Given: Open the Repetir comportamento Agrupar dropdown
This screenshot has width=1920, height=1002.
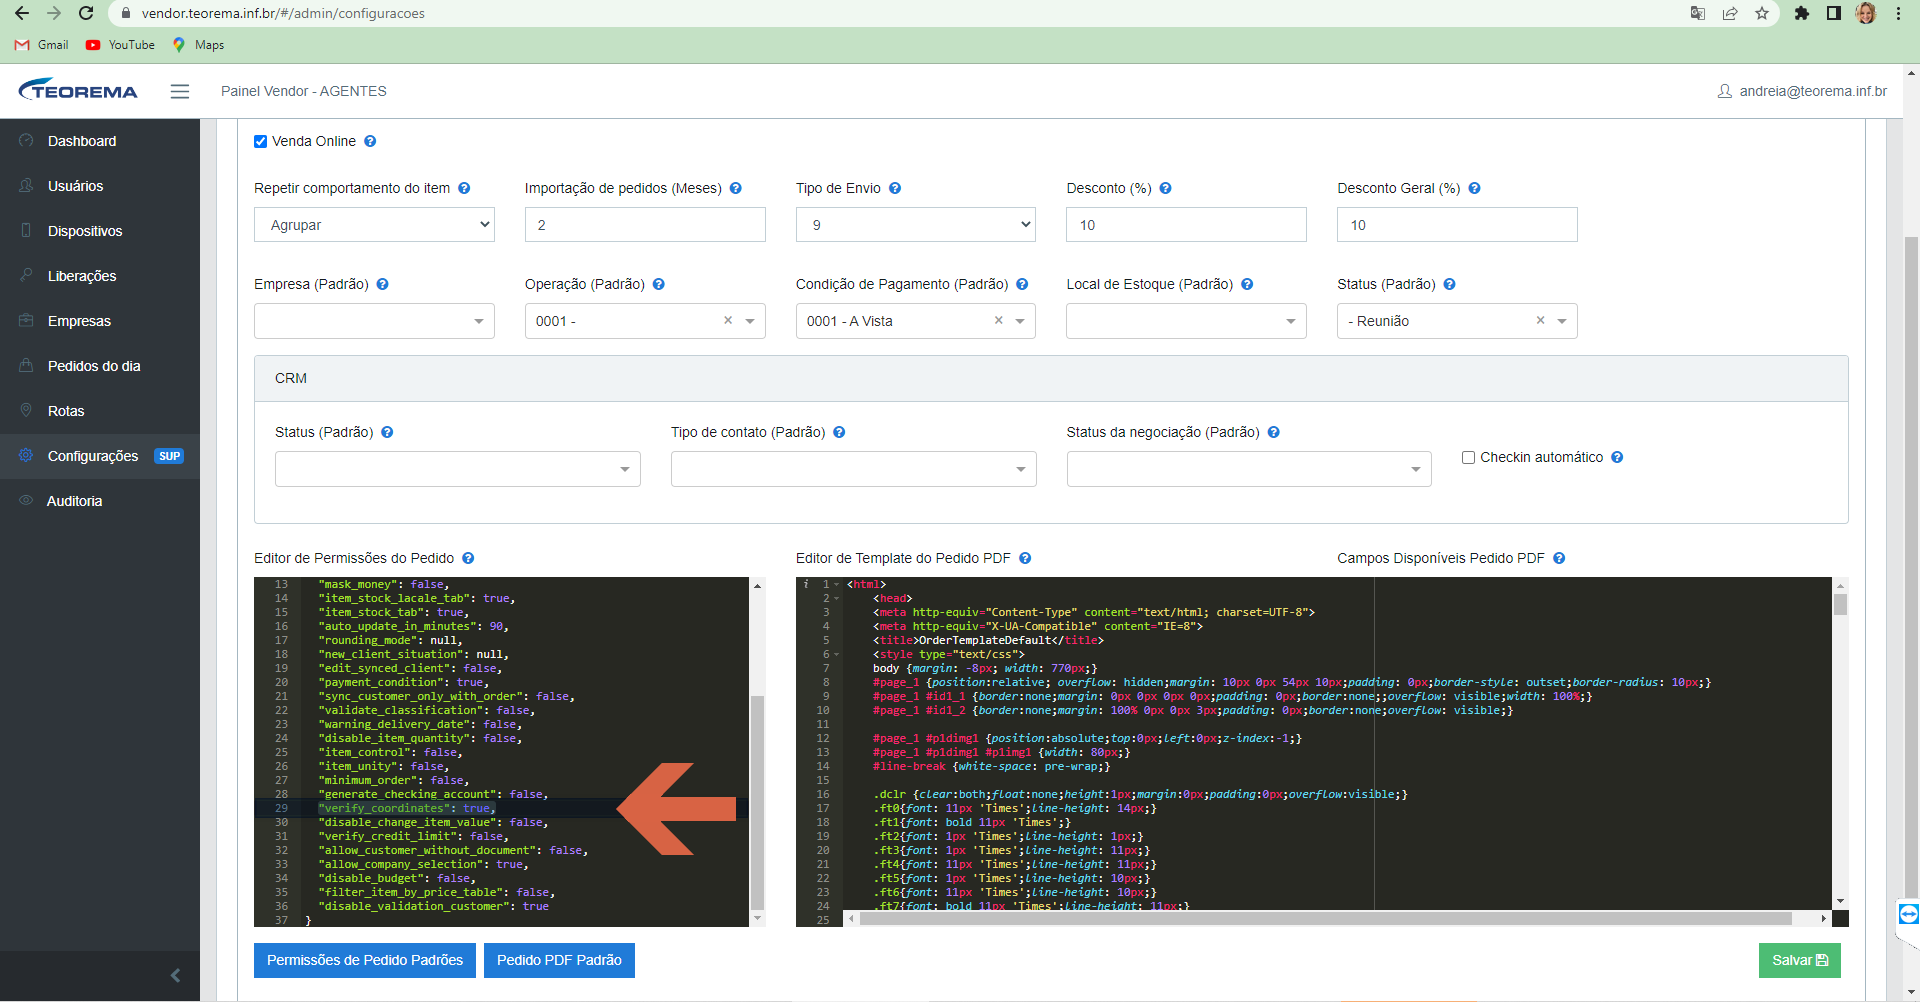Looking at the screenshot, I should click(374, 225).
